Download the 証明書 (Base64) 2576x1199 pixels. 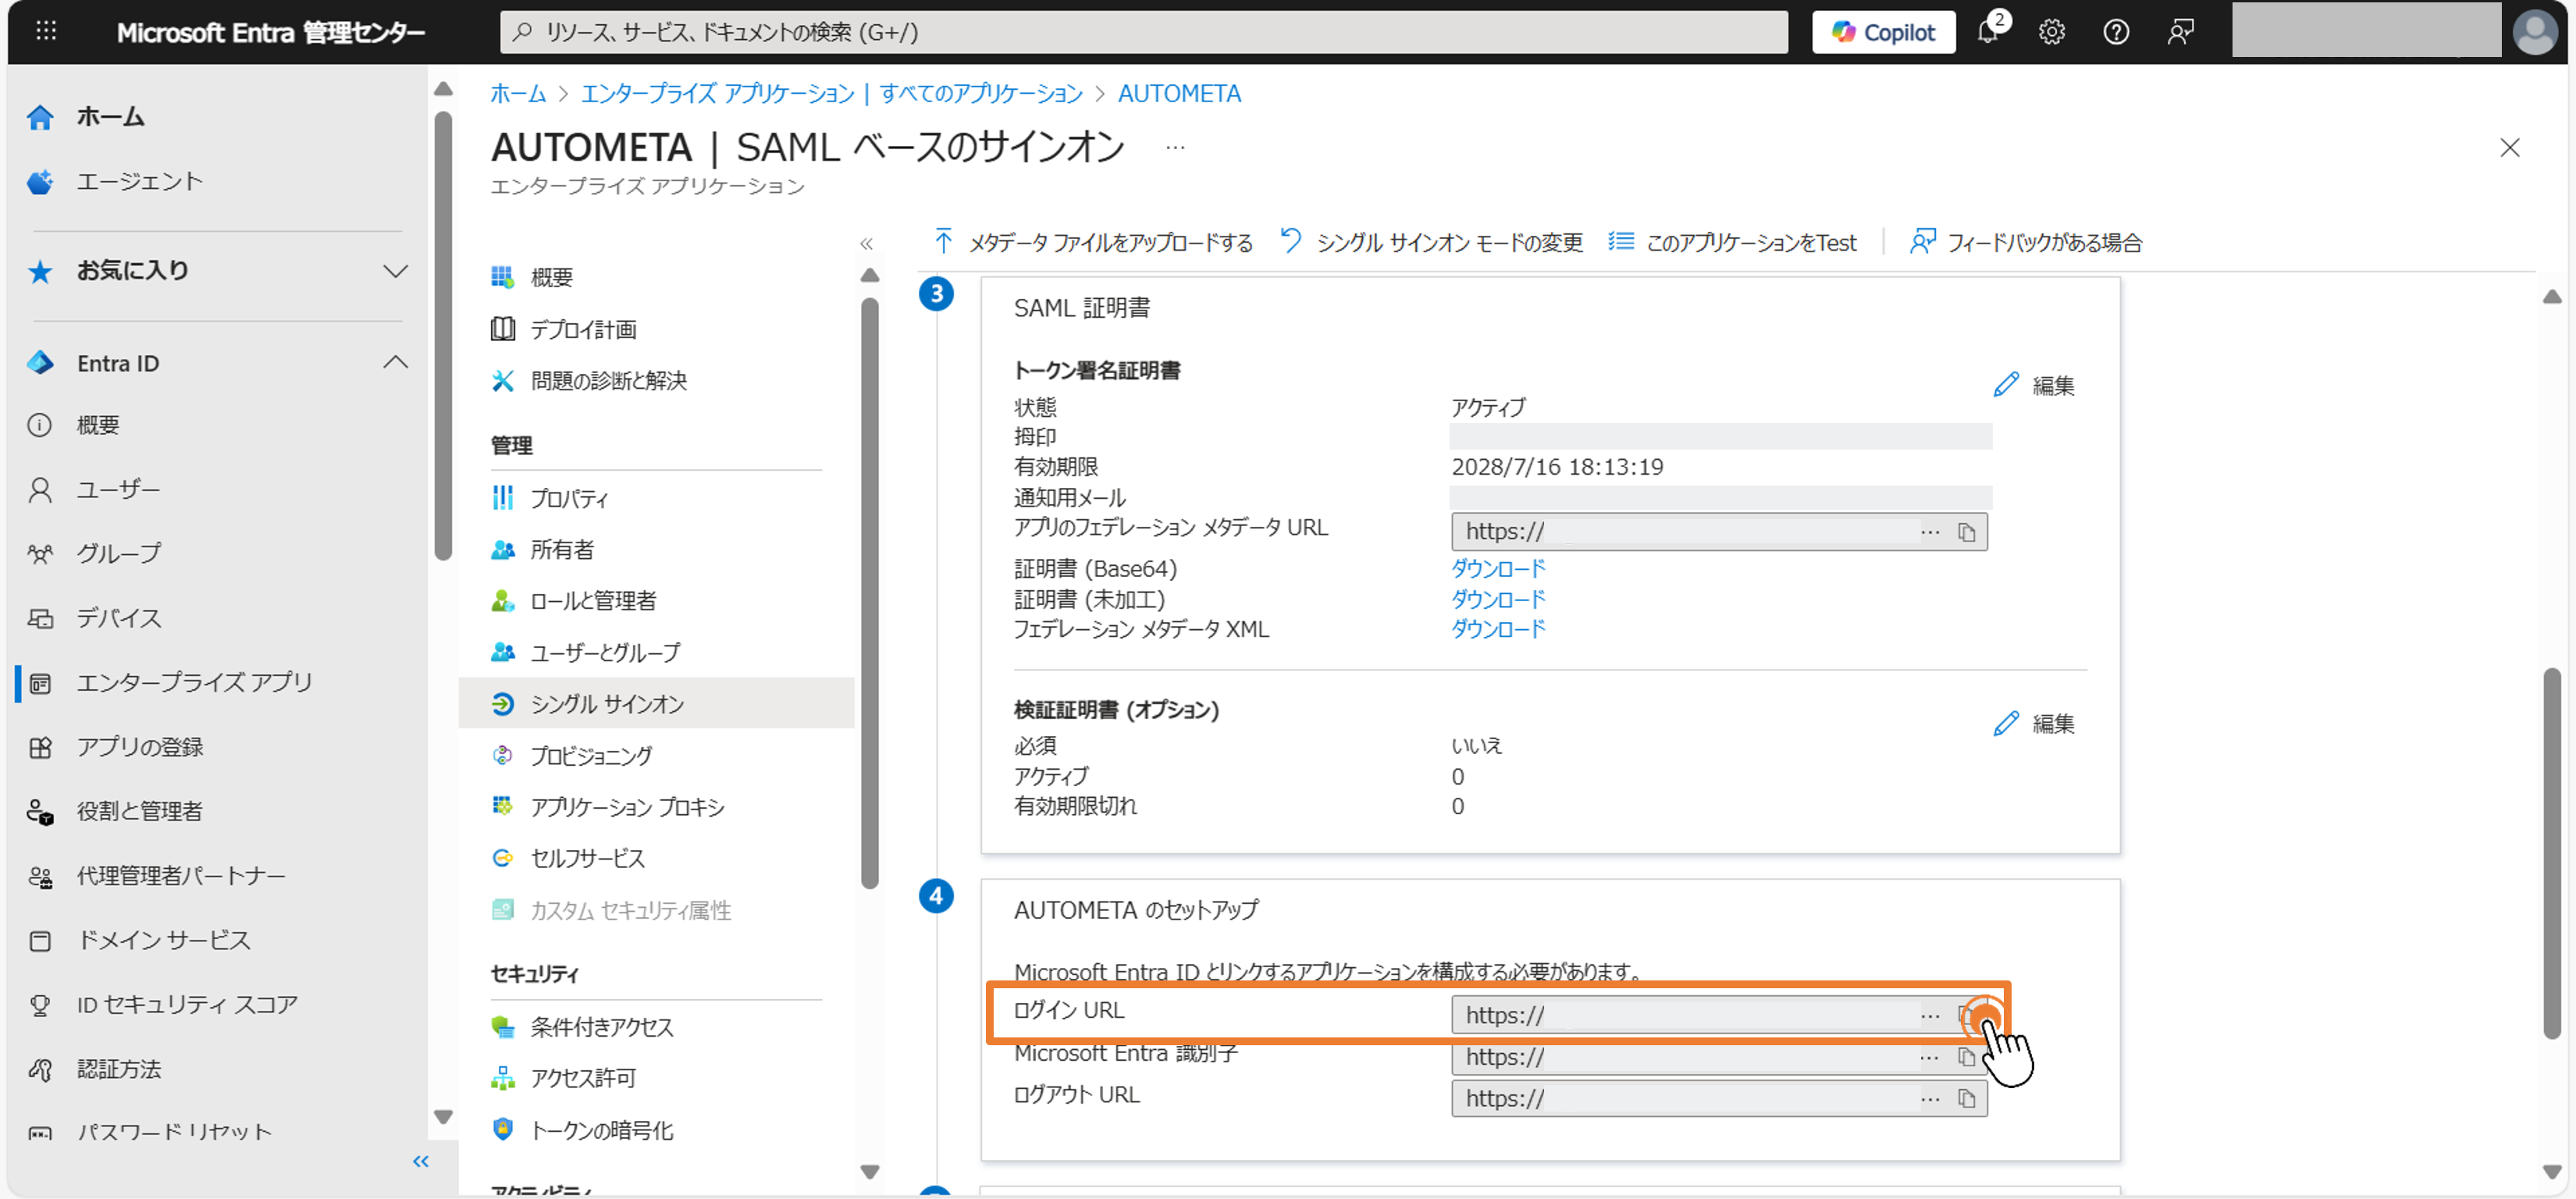click(x=1498, y=568)
